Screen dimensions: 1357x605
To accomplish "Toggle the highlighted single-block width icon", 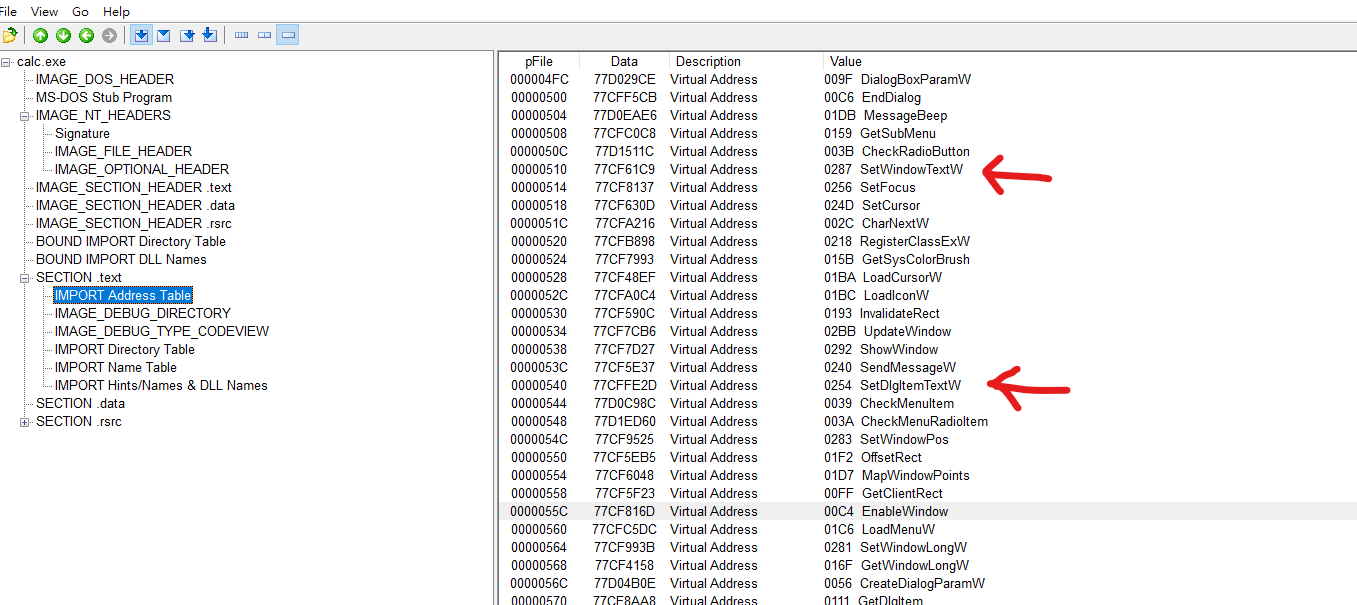I will point(288,36).
